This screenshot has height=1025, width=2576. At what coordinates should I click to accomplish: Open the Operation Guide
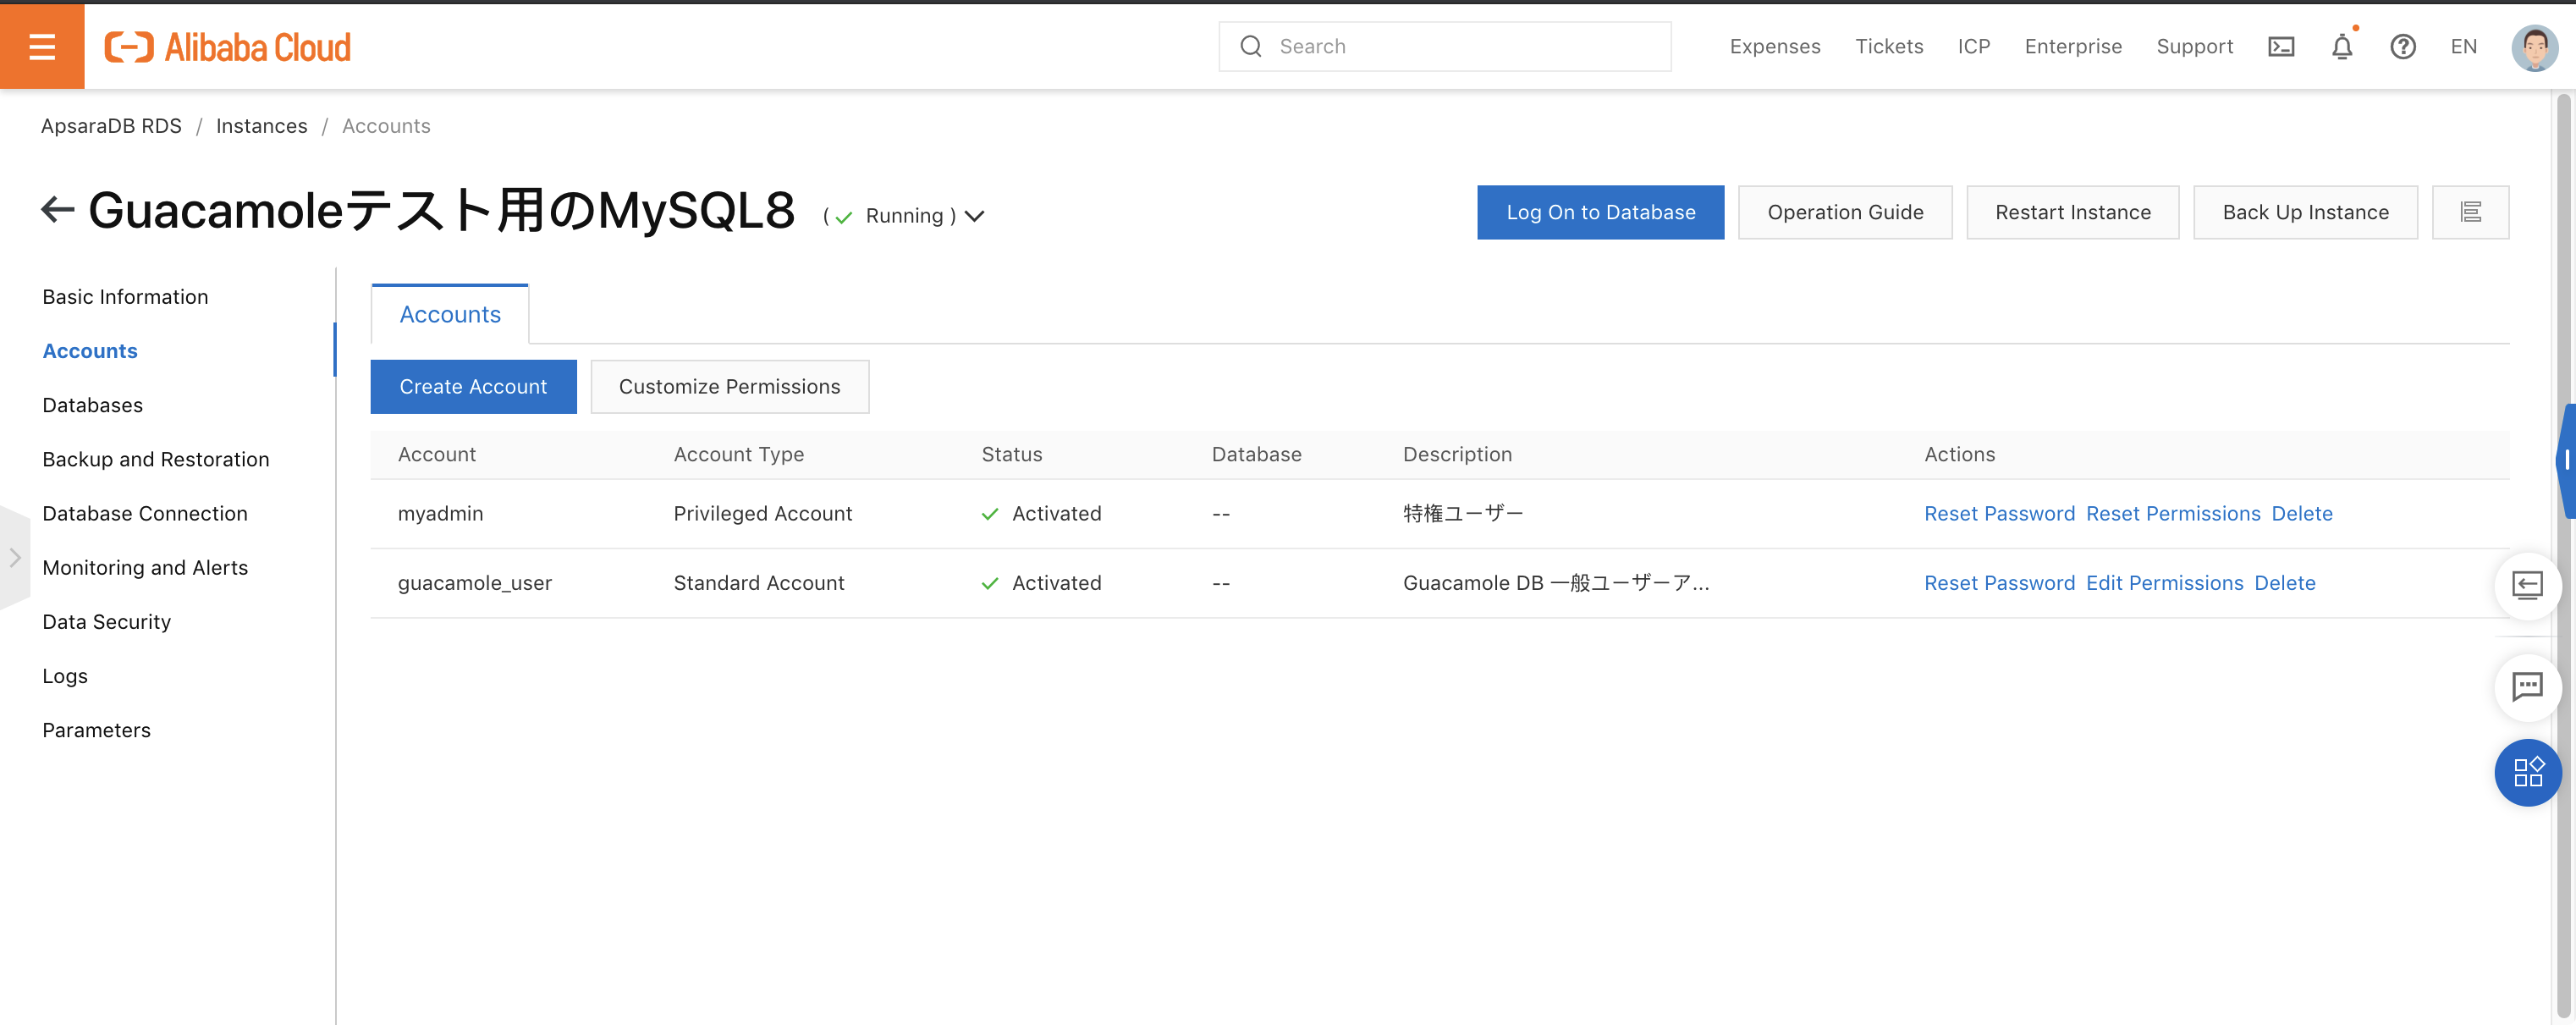click(x=1845, y=212)
